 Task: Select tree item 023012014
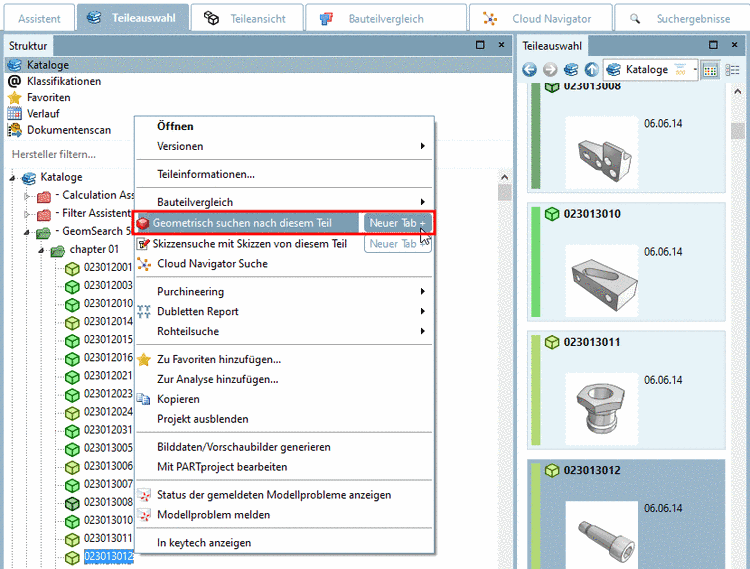(108, 321)
